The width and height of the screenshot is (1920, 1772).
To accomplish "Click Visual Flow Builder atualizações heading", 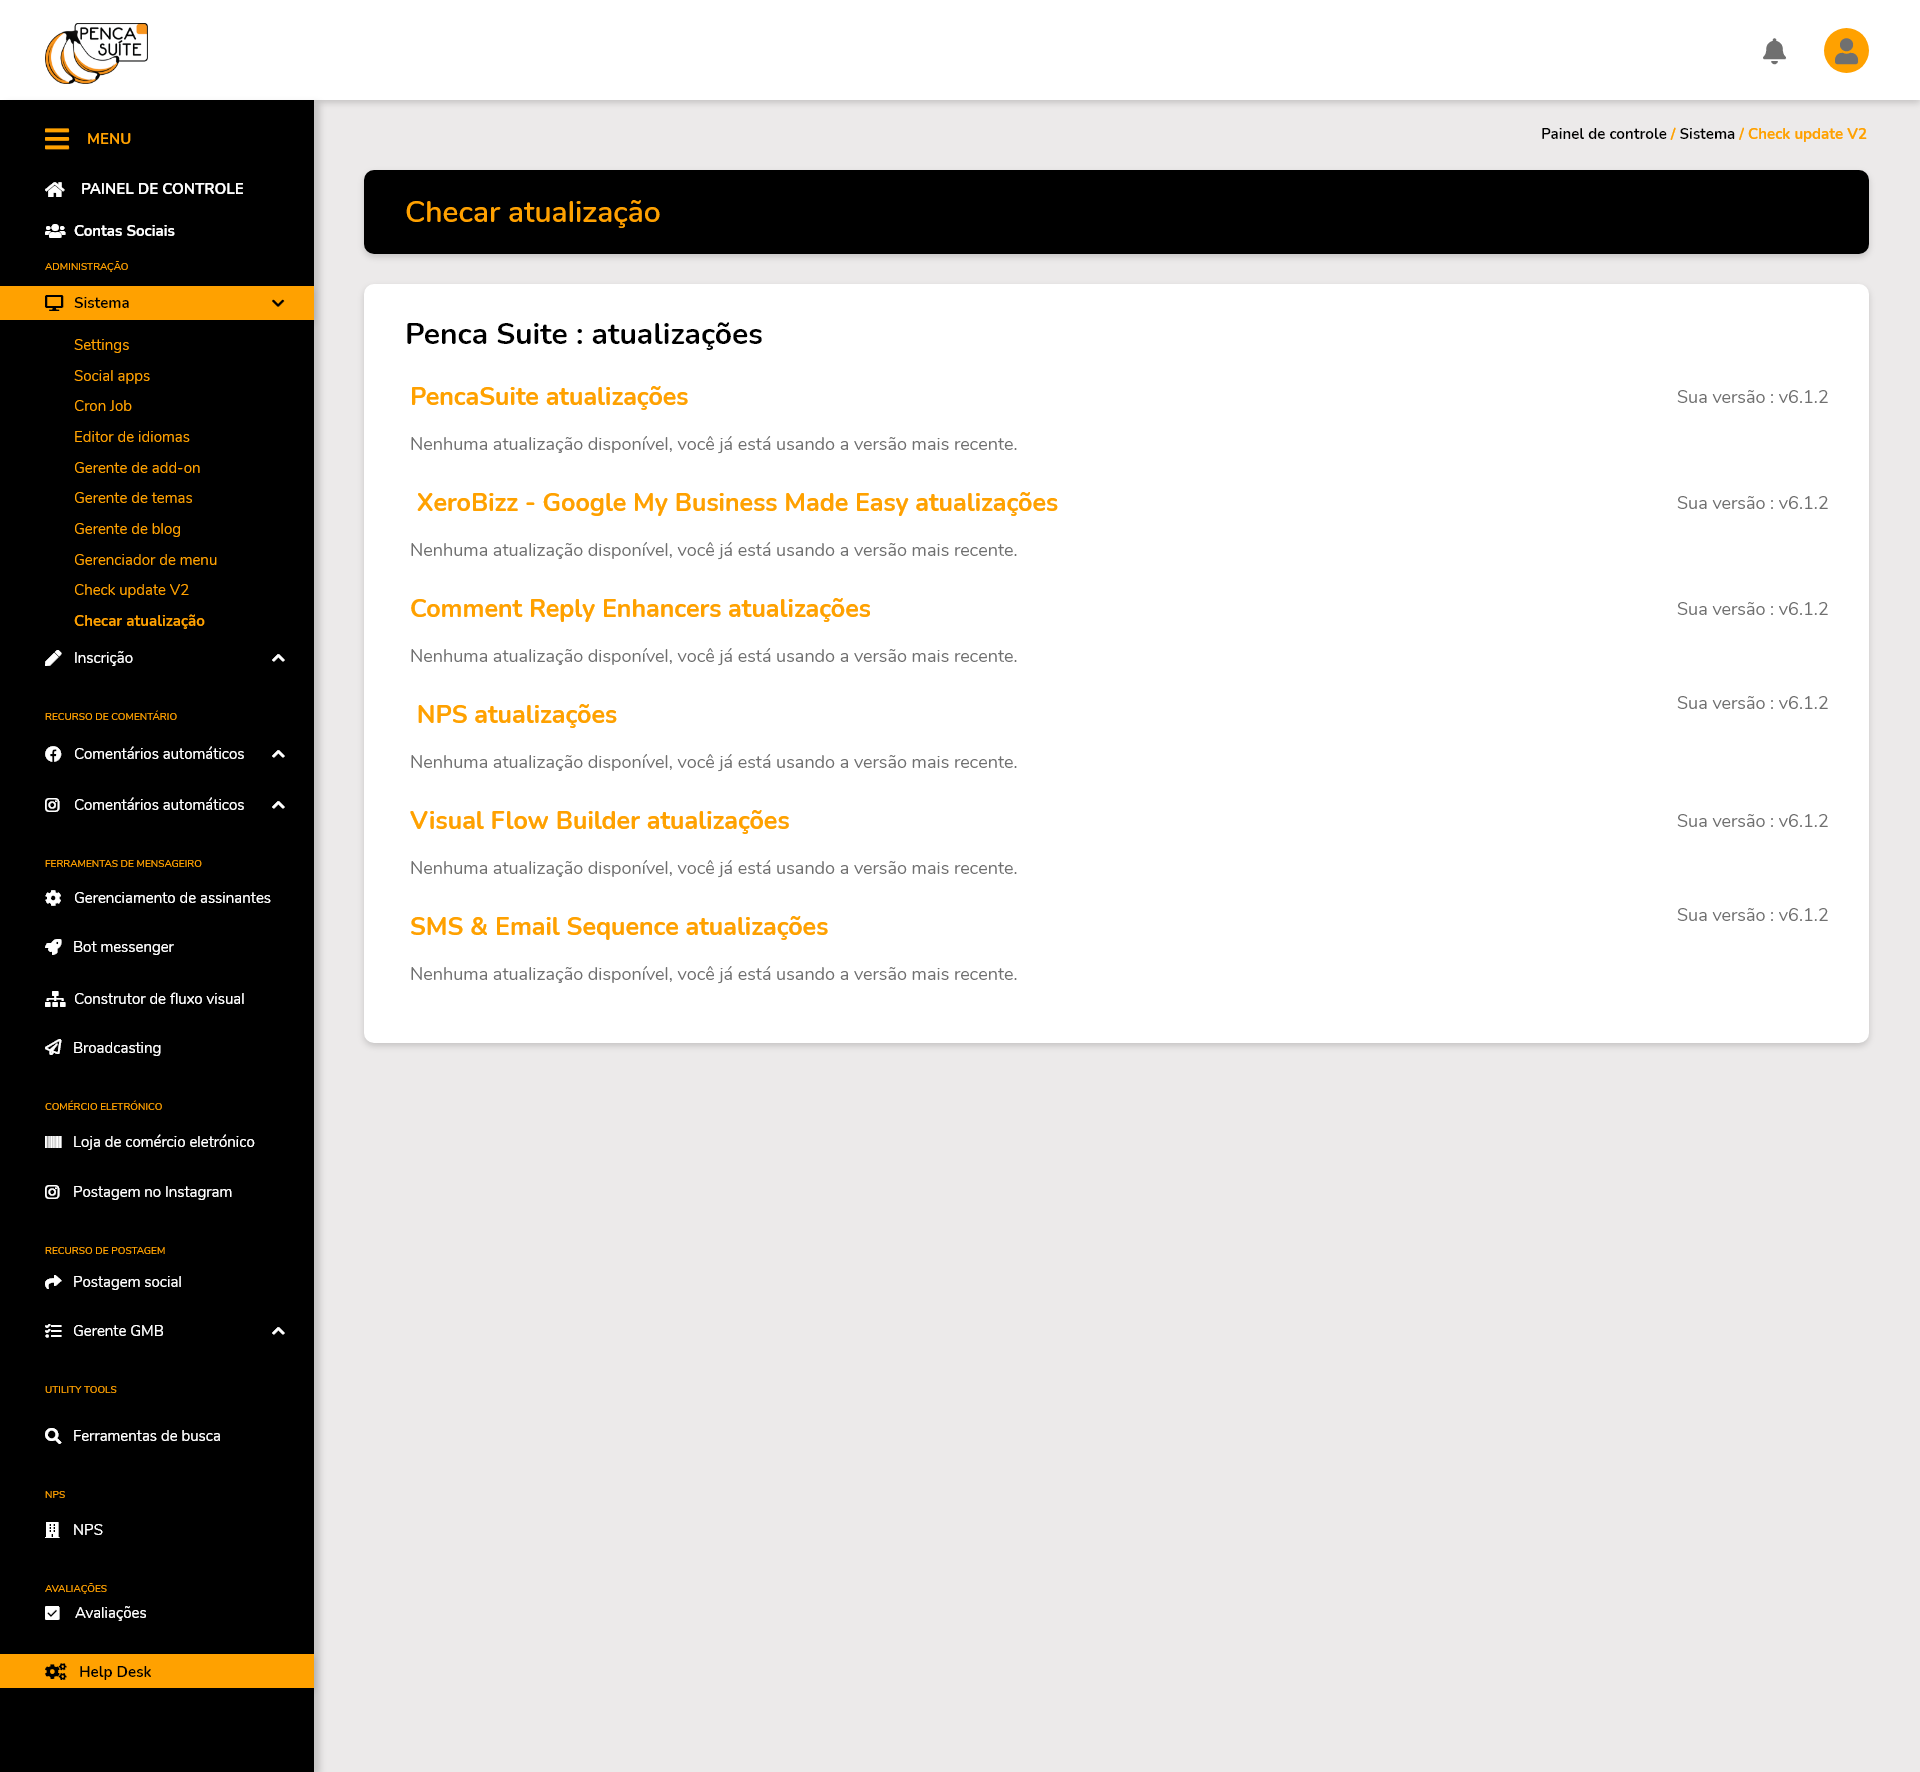I will 600,821.
